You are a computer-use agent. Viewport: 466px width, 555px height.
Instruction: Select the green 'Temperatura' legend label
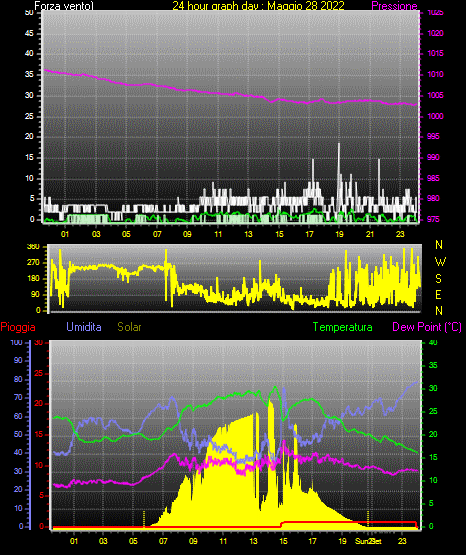tap(343, 327)
